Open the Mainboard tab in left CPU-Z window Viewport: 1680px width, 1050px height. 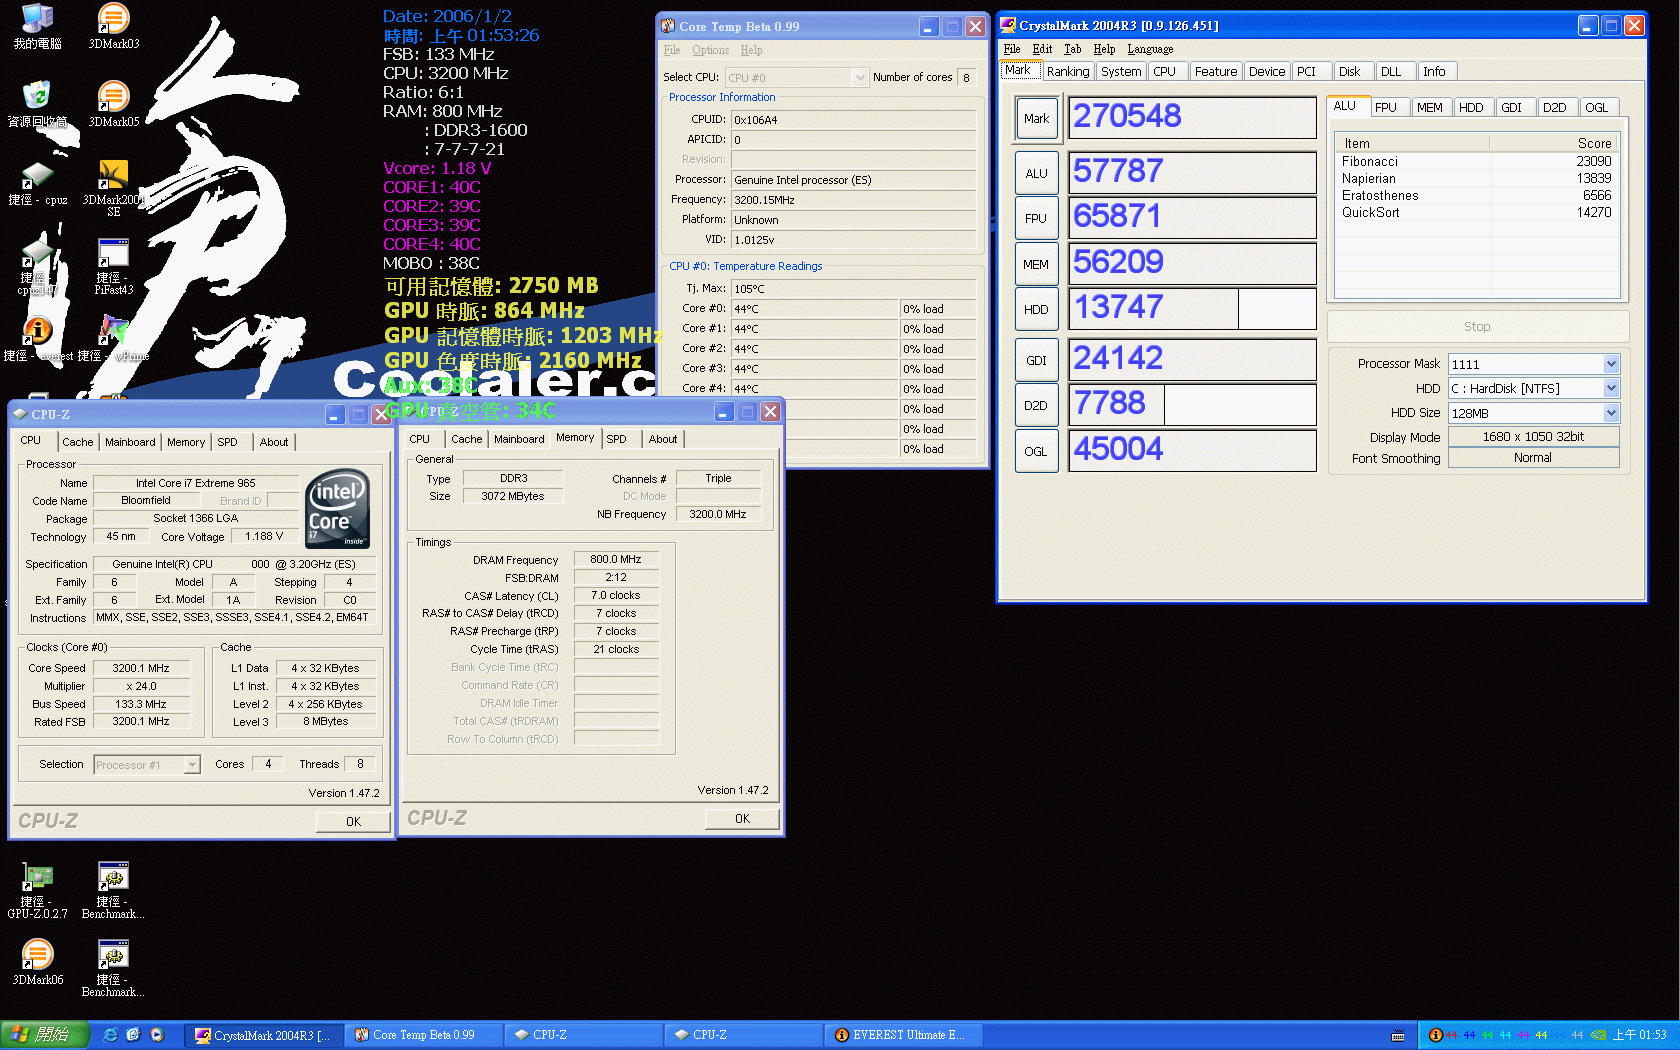point(130,442)
